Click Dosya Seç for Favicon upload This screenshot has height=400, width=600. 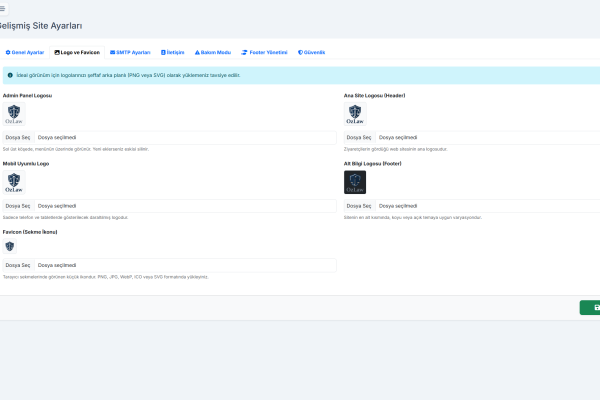[18, 265]
